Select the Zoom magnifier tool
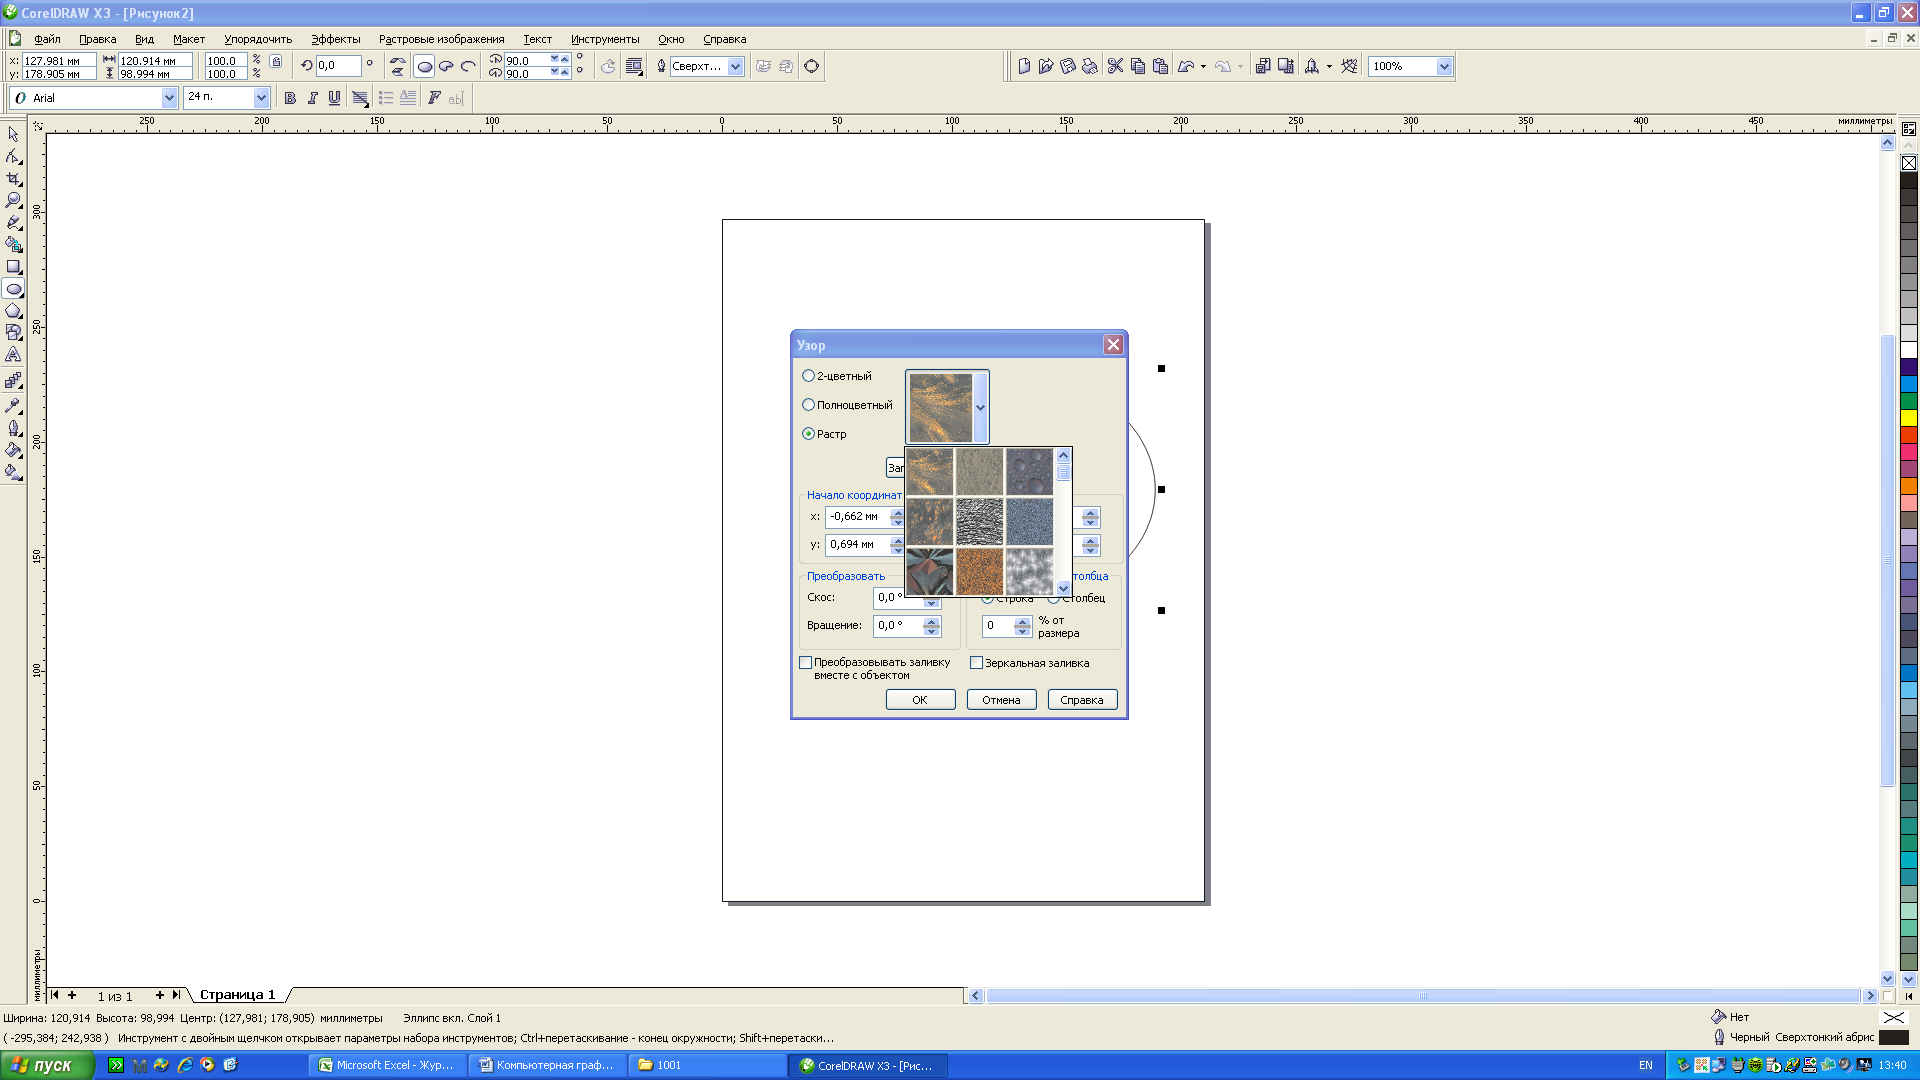 (x=13, y=201)
